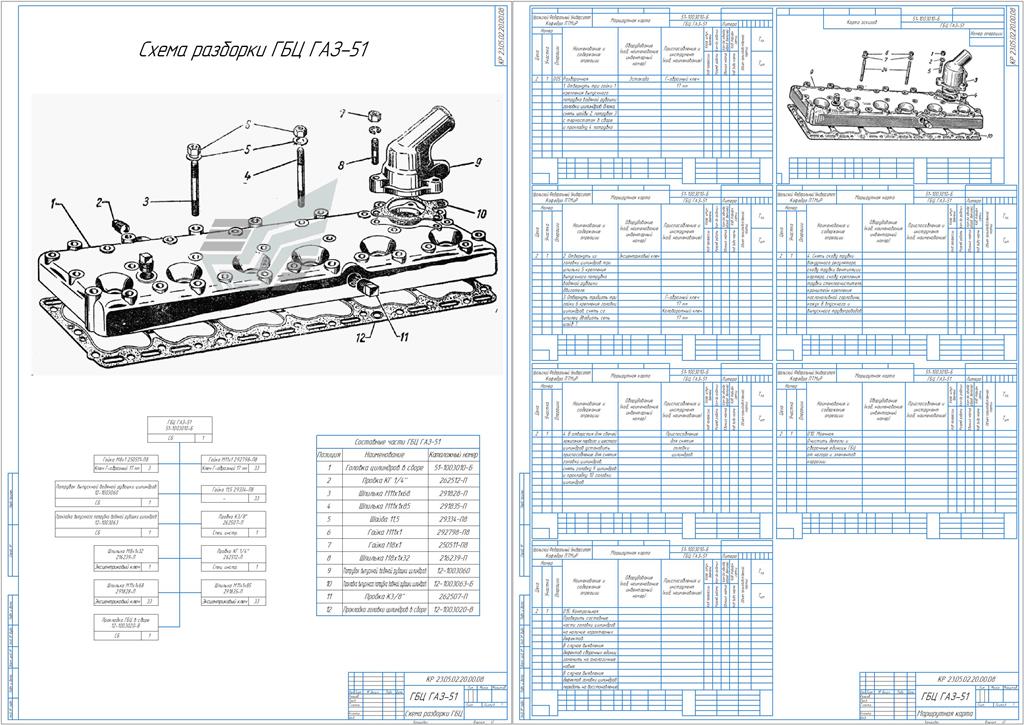Select "Головка цилиндров в сборе" in the parts table
The width and height of the screenshot is (1024, 725).
pyautogui.click(x=385, y=468)
